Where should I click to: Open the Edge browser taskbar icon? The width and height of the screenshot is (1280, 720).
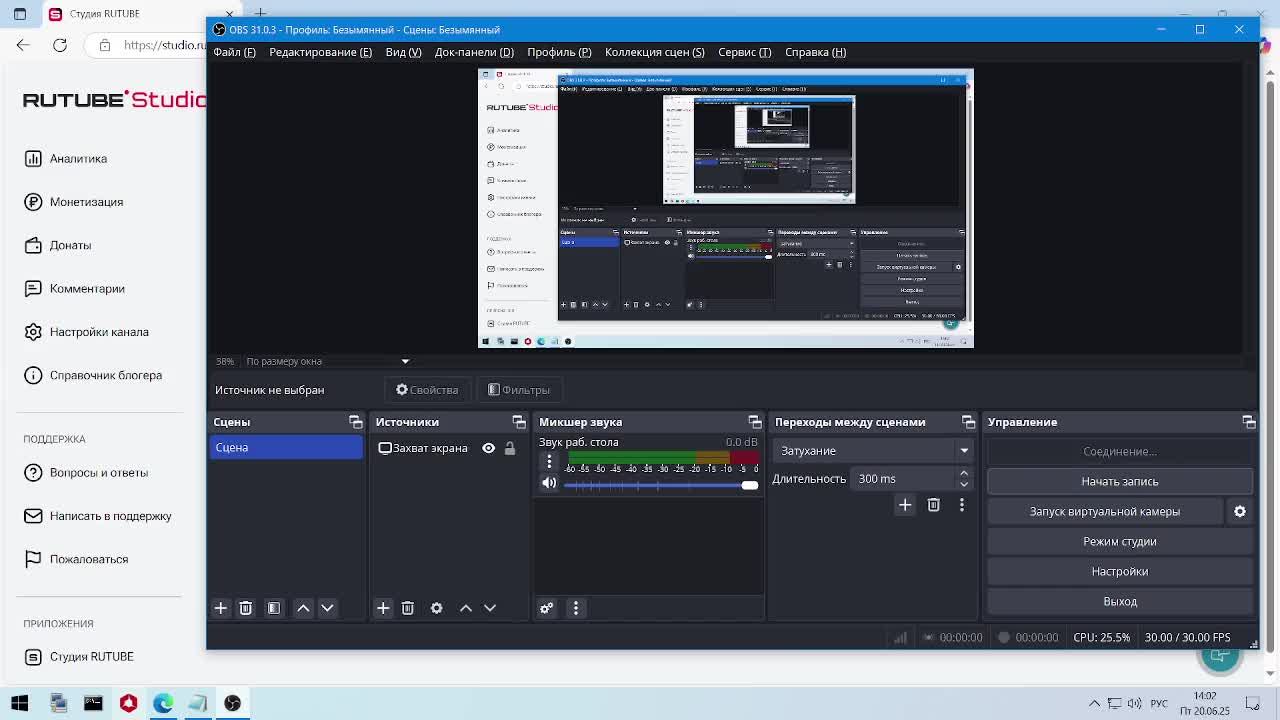click(163, 703)
